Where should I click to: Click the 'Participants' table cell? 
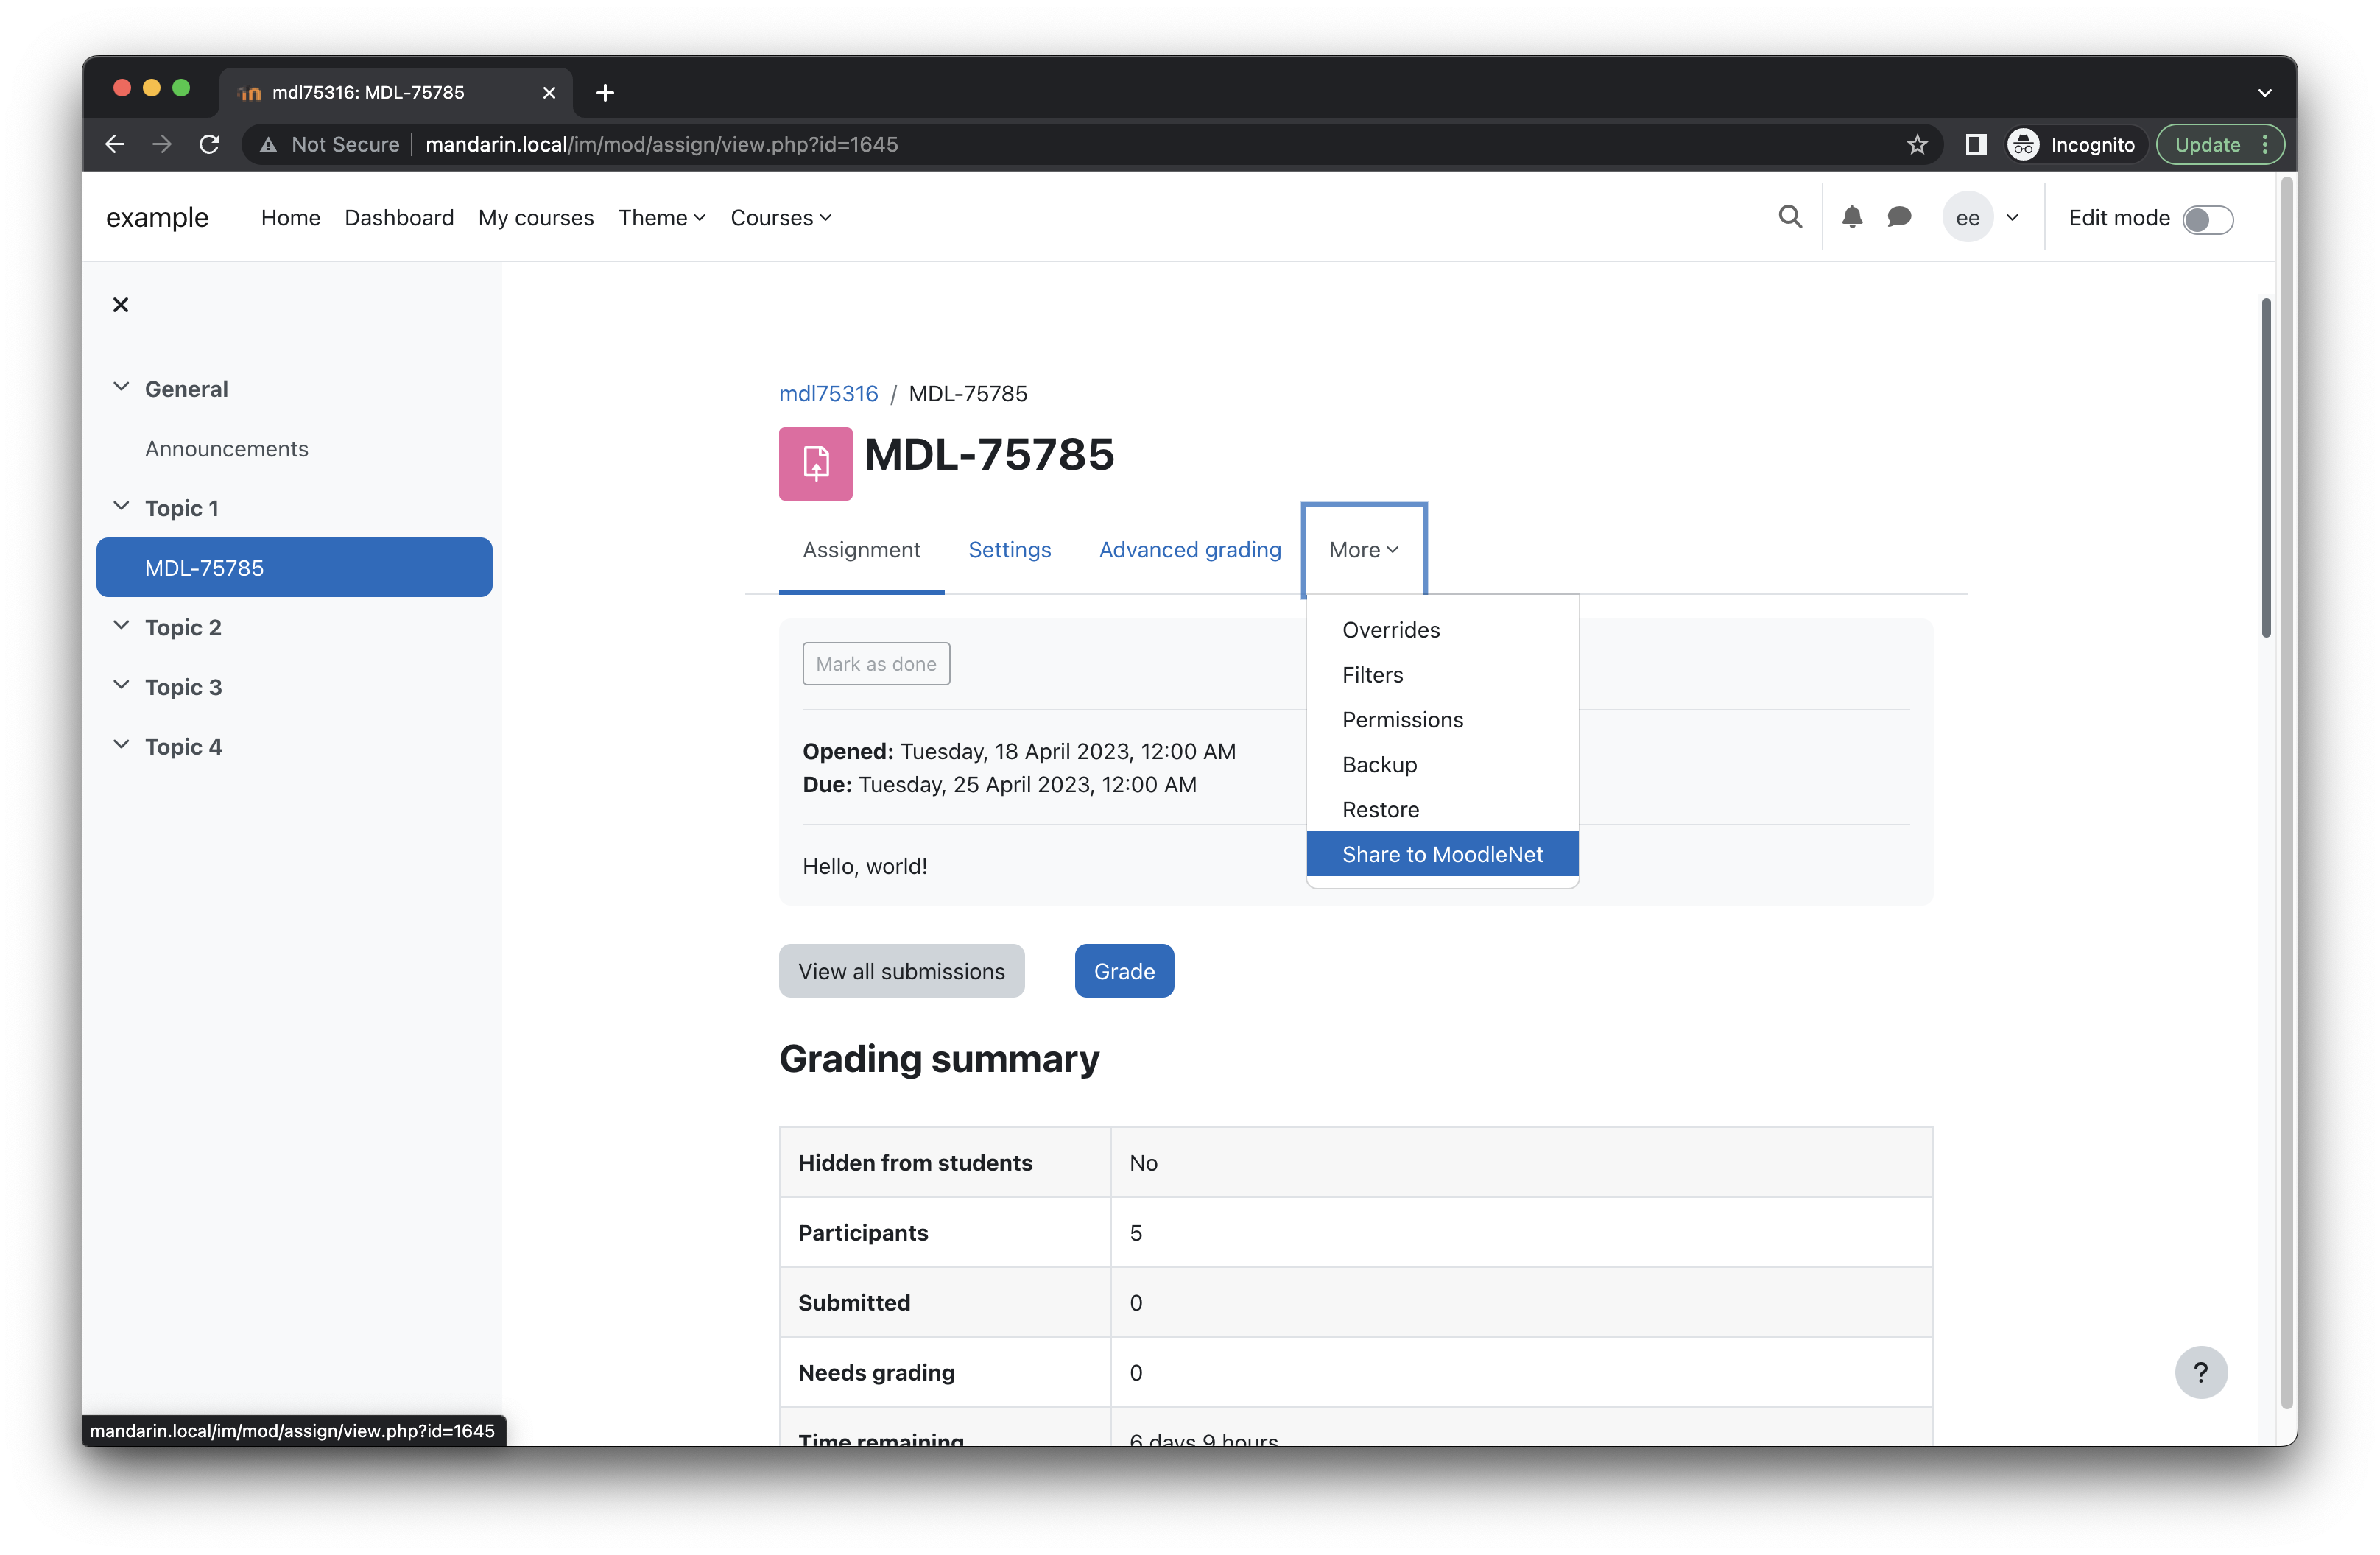[945, 1232]
